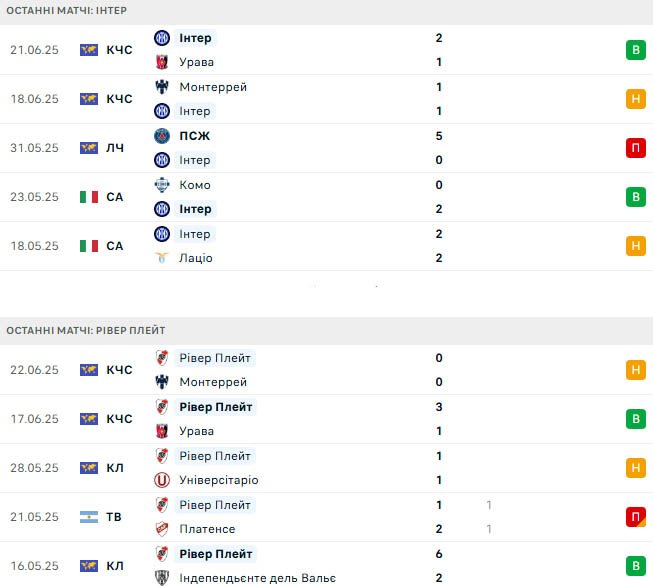
Task: Open the ПСЖ team link
Action: 194,136
